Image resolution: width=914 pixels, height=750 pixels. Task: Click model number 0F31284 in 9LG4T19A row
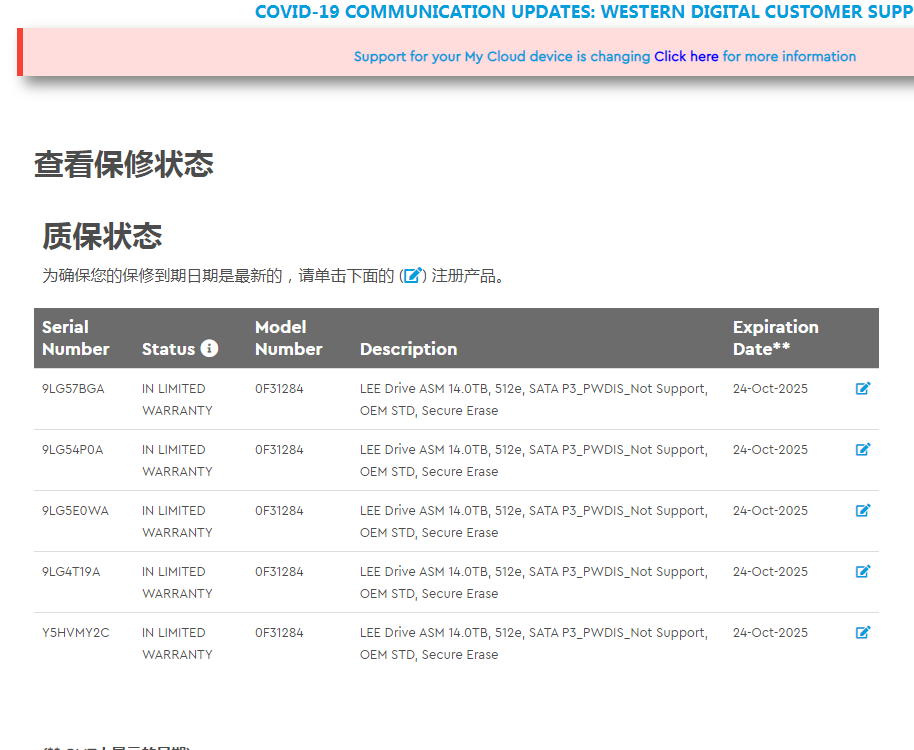(x=279, y=572)
